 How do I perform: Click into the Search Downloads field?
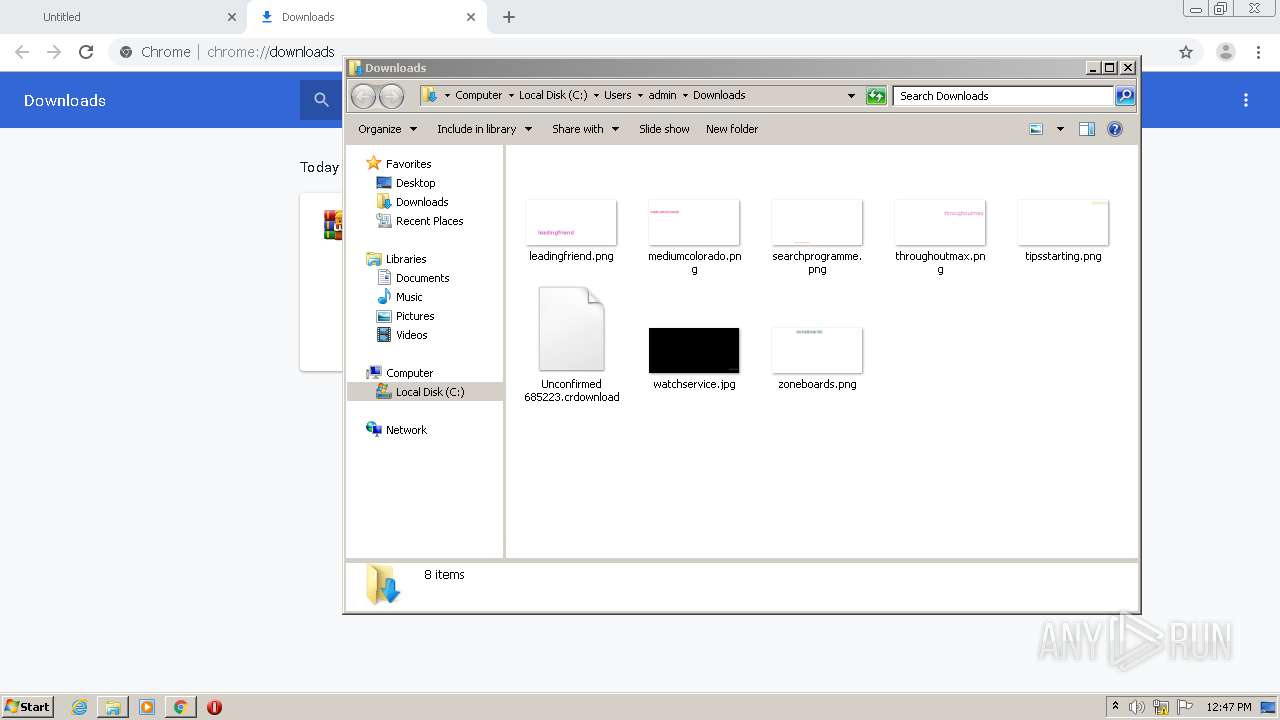click(1003, 96)
